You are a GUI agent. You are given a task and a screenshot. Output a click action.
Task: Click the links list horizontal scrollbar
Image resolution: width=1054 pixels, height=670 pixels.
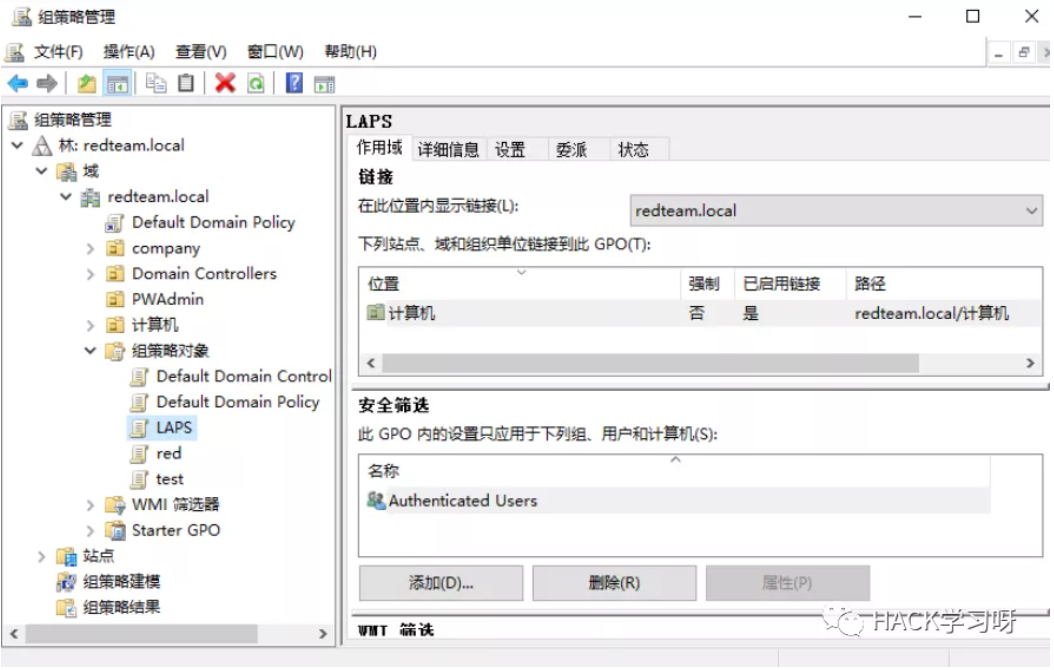point(650,364)
